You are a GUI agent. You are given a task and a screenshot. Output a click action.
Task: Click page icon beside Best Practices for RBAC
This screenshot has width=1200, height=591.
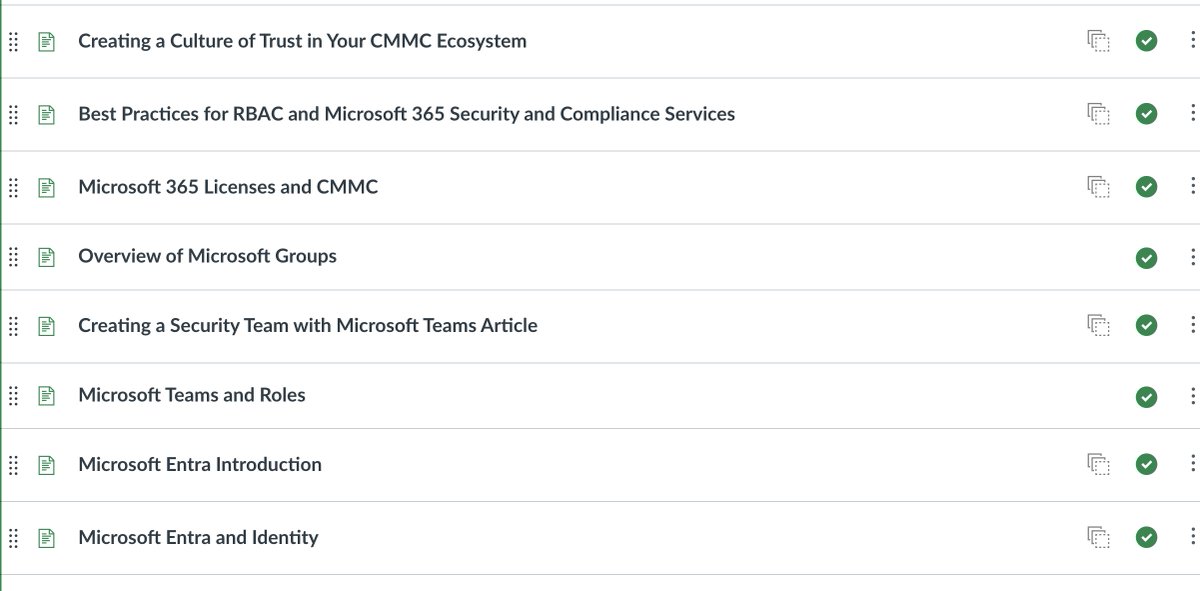[46, 115]
